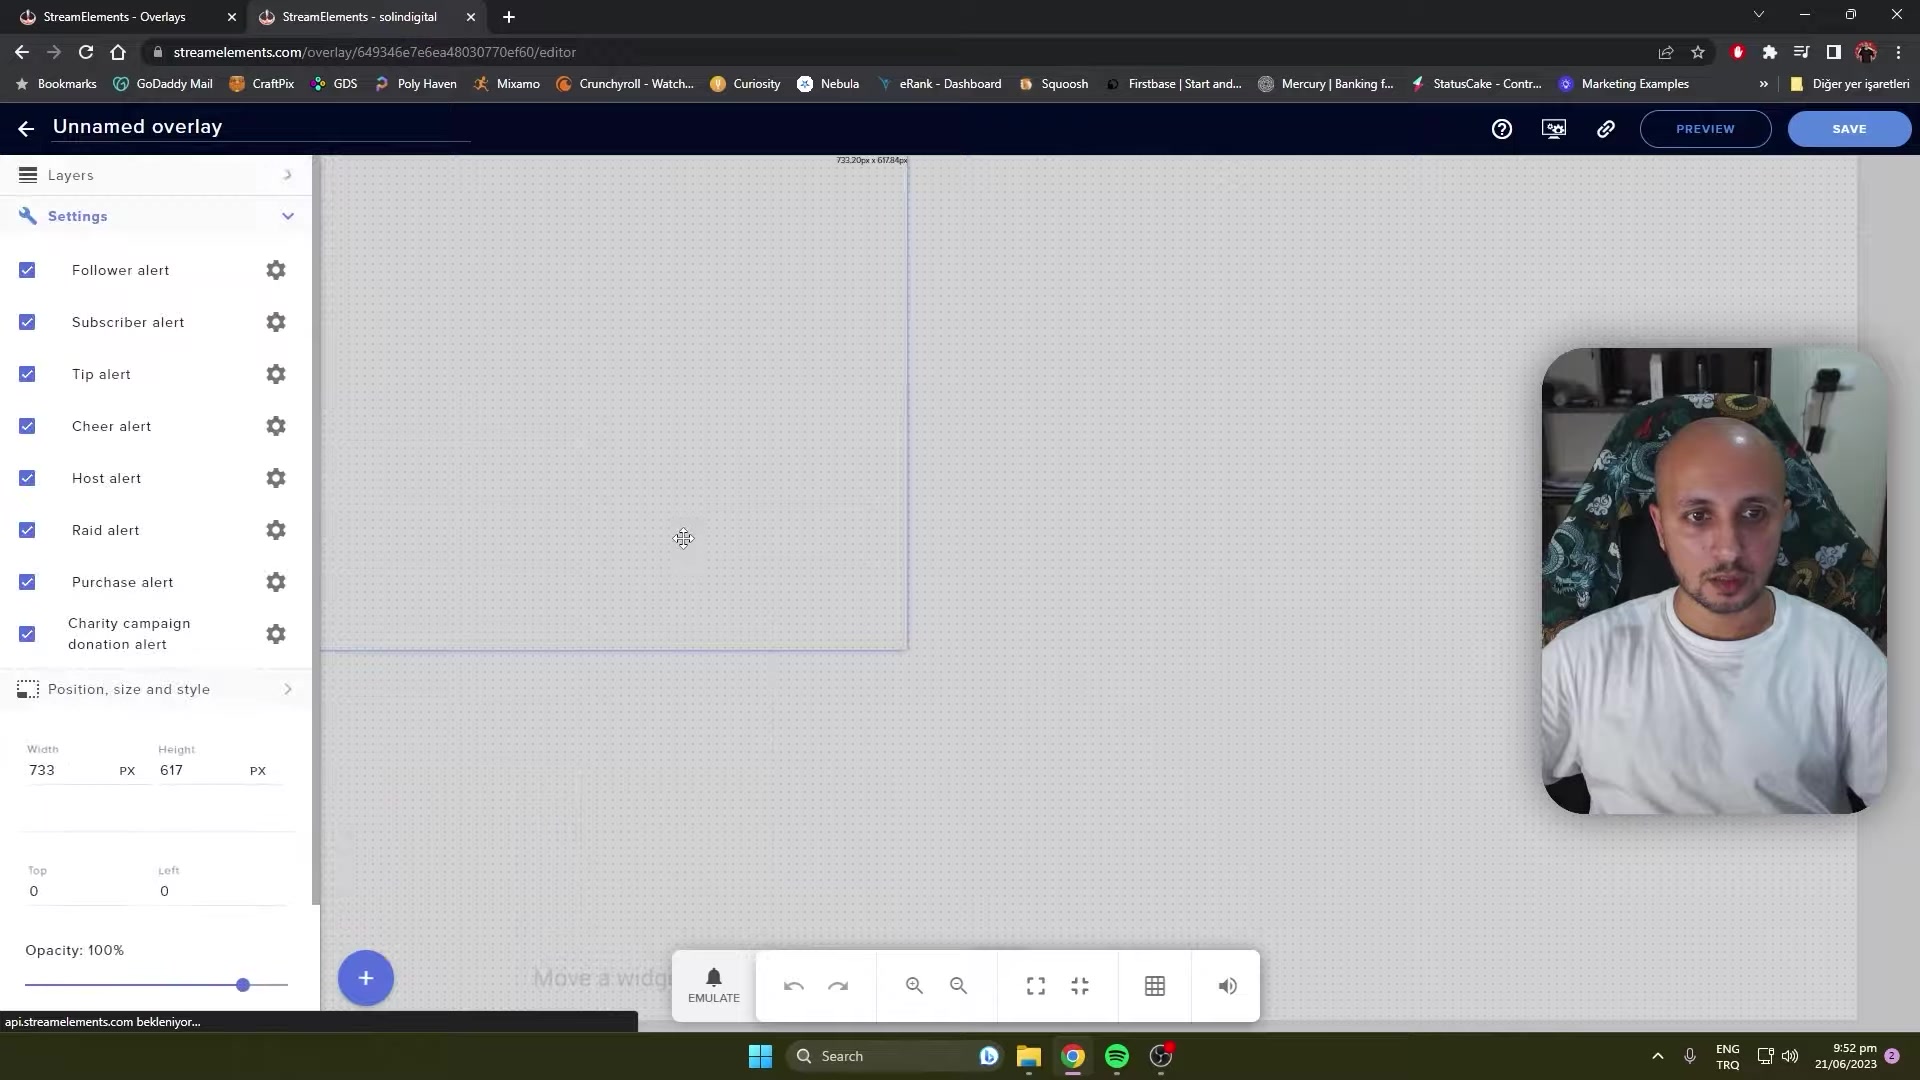Toggle the grid view
Screen dimensions: 1920x1080
coord(1154,986)
